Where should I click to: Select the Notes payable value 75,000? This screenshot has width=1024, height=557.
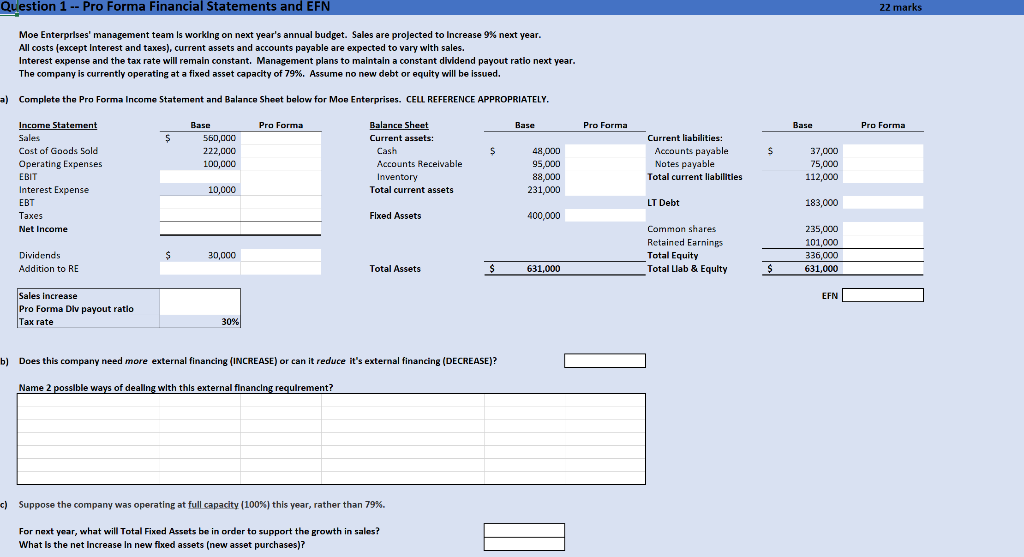(824, 164)
